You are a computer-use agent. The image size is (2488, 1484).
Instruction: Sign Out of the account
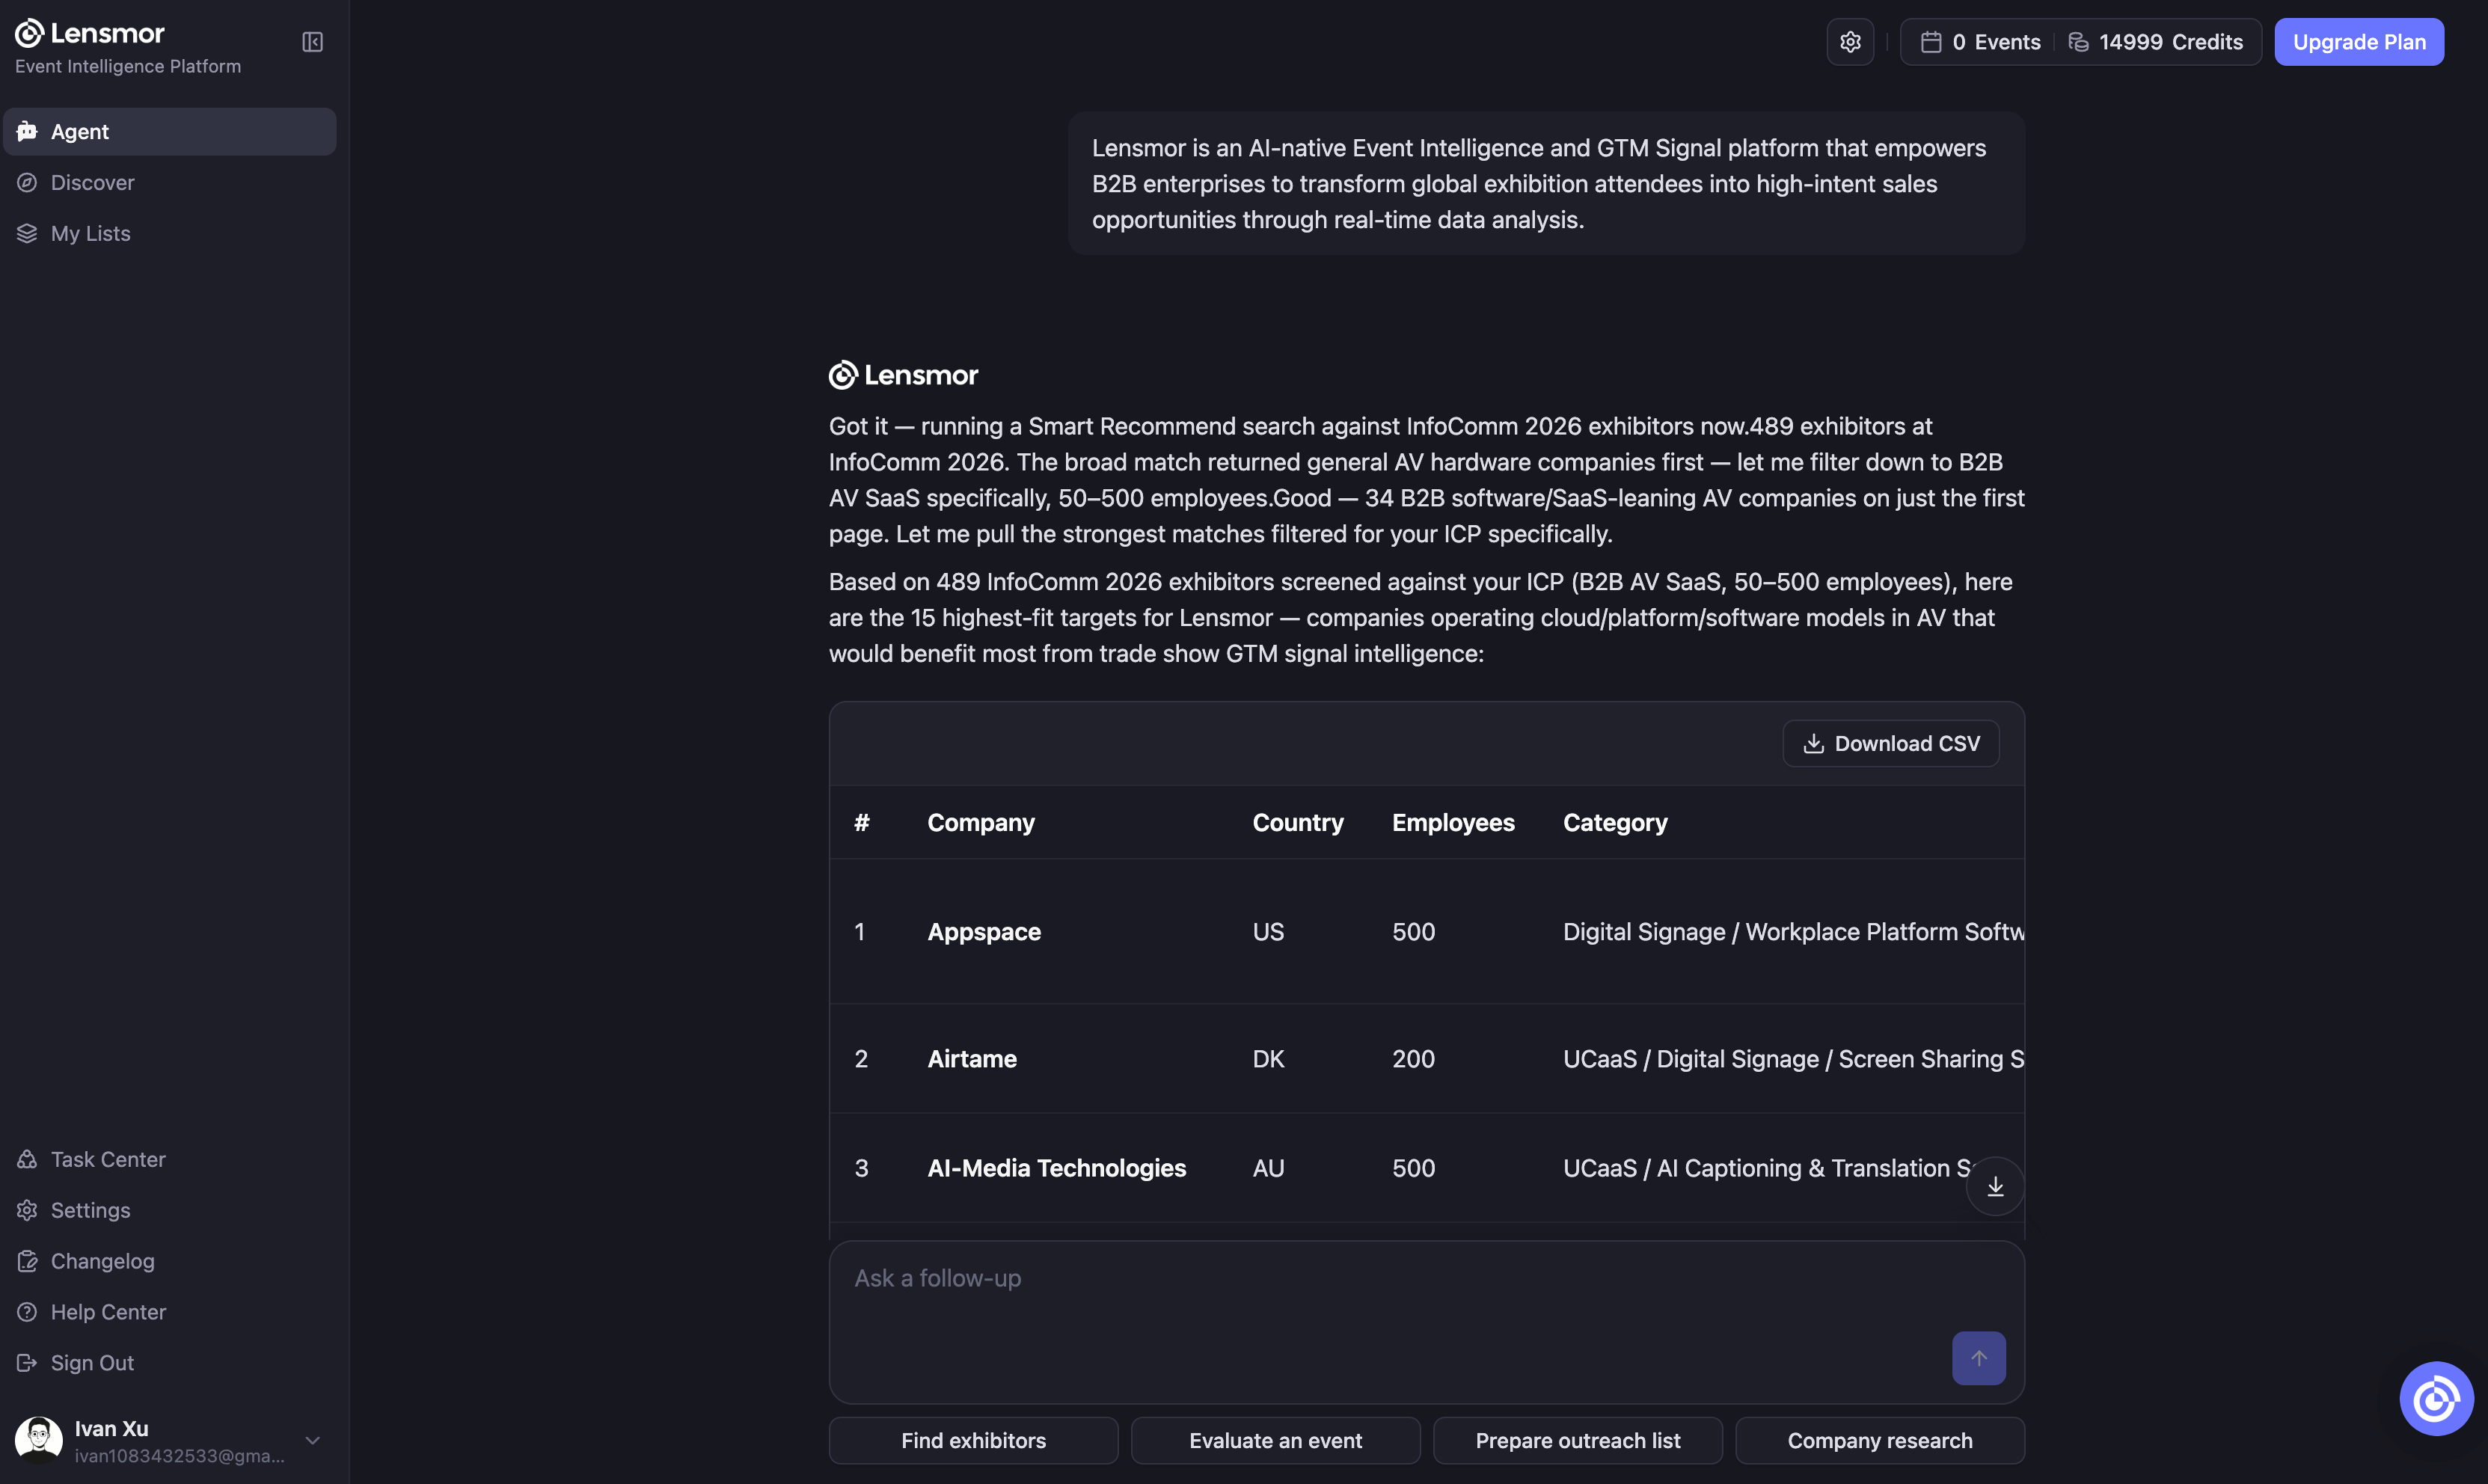[x=170, y=1363]
